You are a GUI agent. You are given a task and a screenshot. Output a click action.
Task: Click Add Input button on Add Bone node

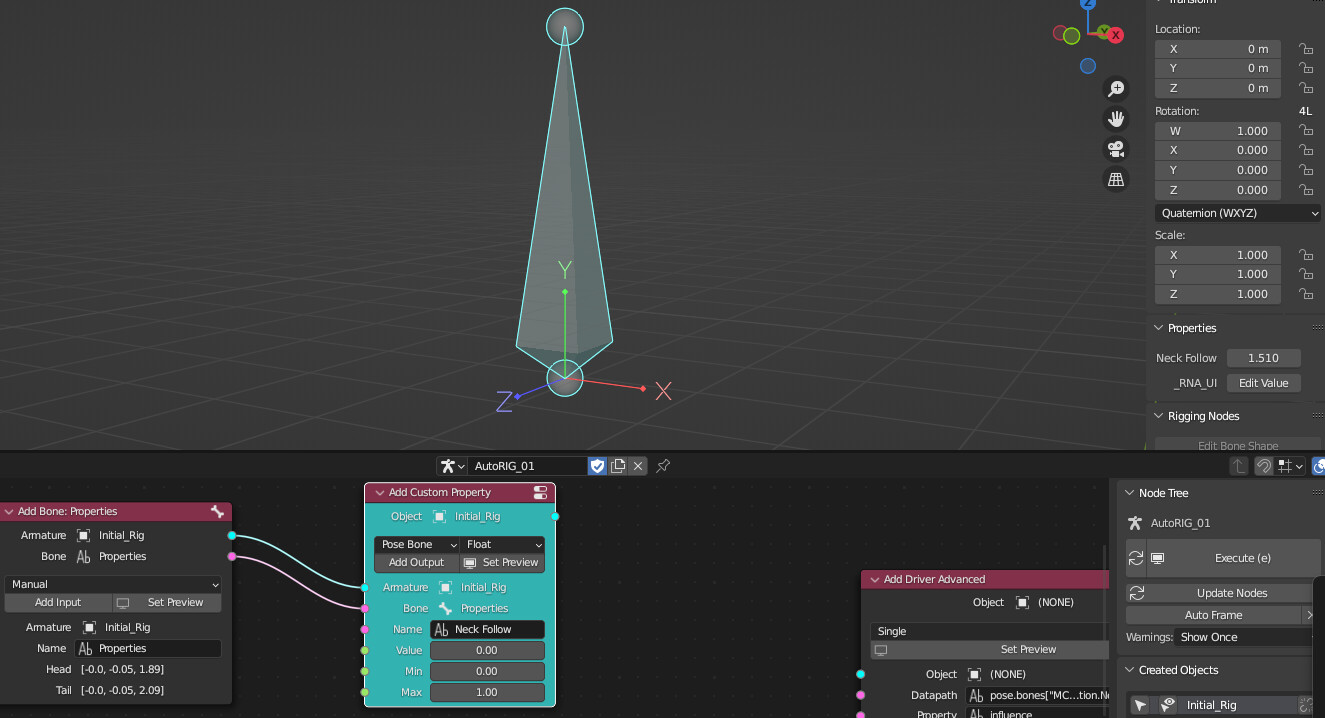(58, 602)
